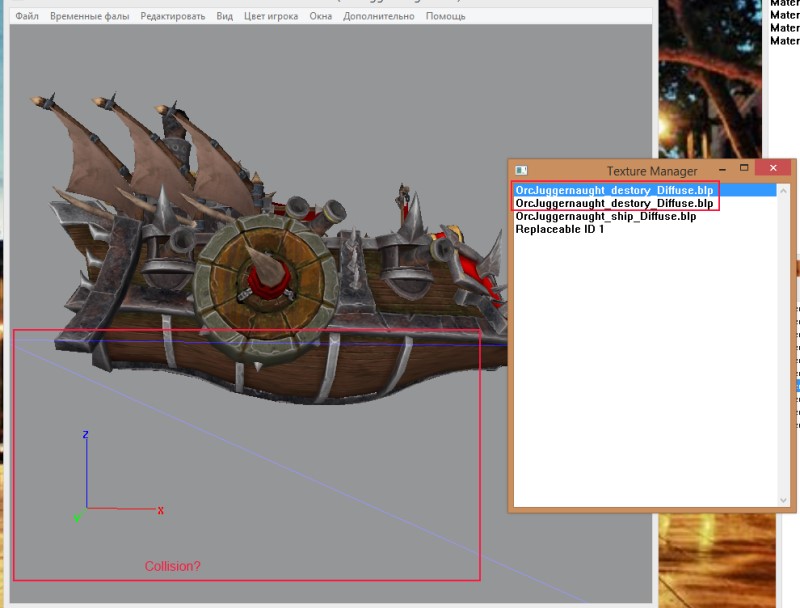800x608 pixels.
Task: Select the Replaceable ID 1 texture entry
Action: 645,229
